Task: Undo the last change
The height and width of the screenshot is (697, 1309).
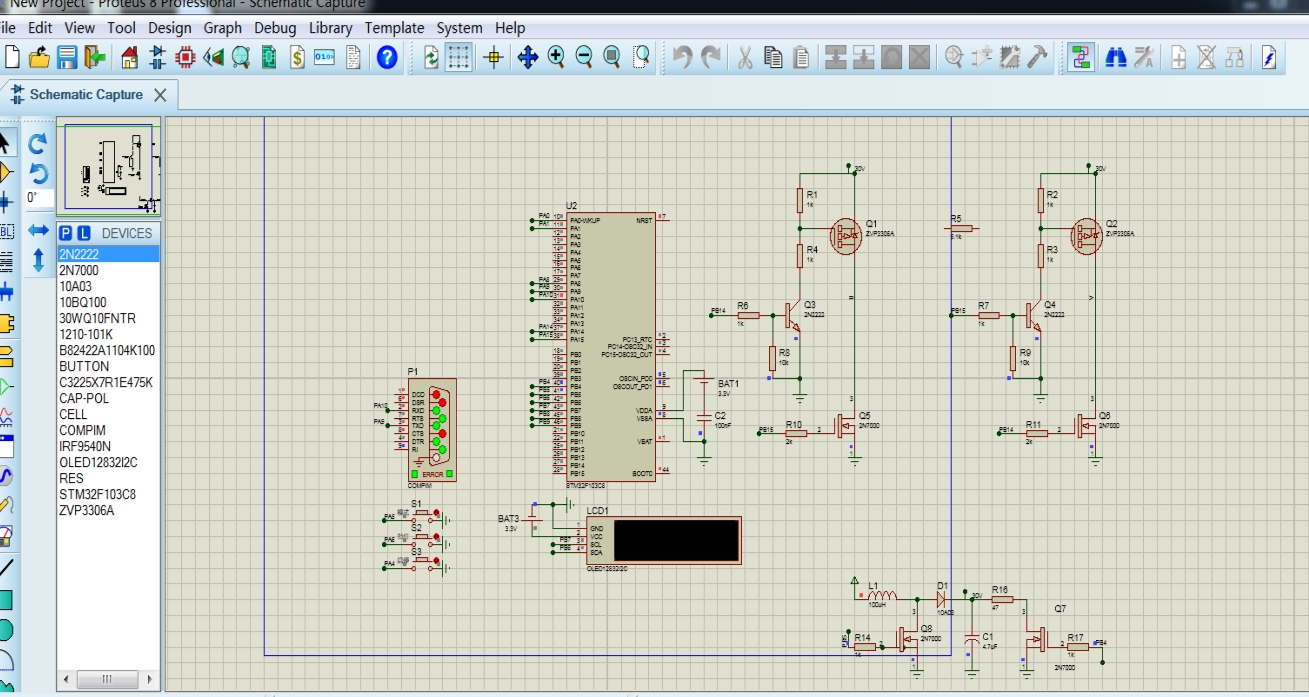Action: pos(682,57)
